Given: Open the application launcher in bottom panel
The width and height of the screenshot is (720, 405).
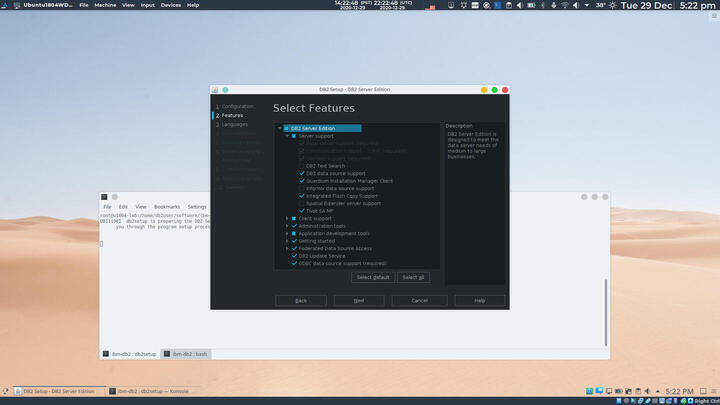Looking at the screenshot, I should [x=5, y=391].
